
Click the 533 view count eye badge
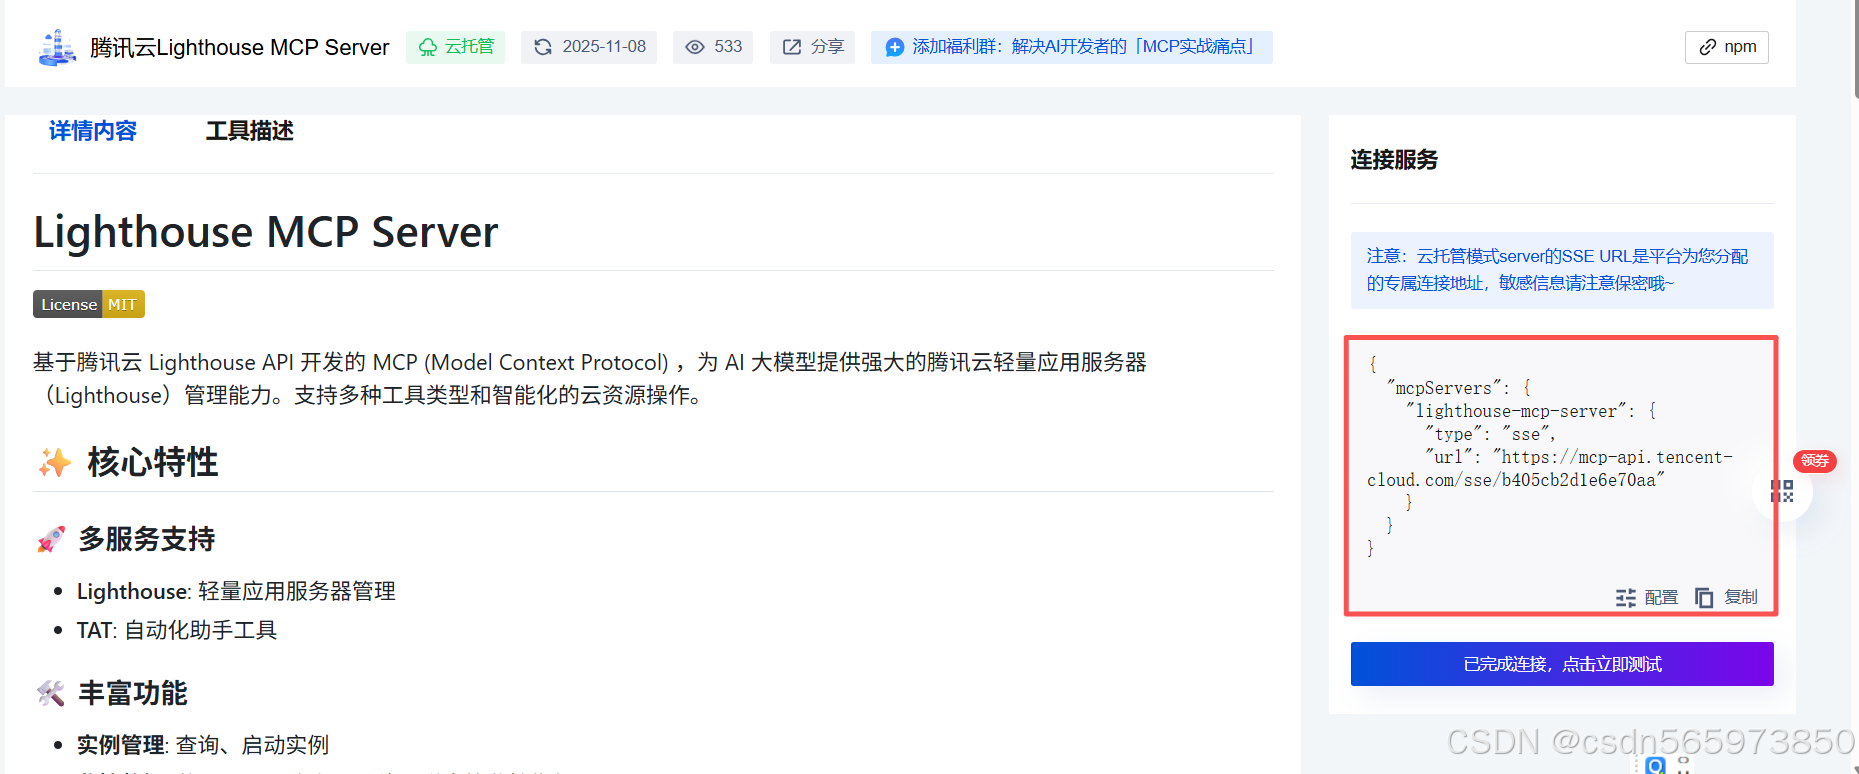coord(713,47)
